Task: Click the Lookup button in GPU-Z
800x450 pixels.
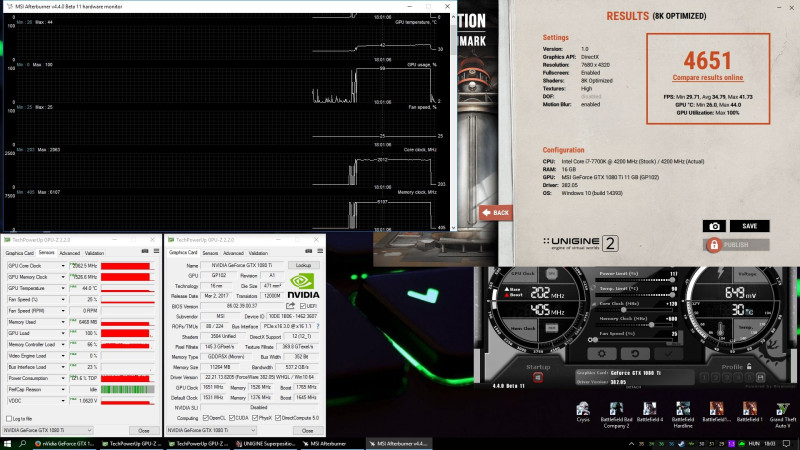Action: point(303,265)
